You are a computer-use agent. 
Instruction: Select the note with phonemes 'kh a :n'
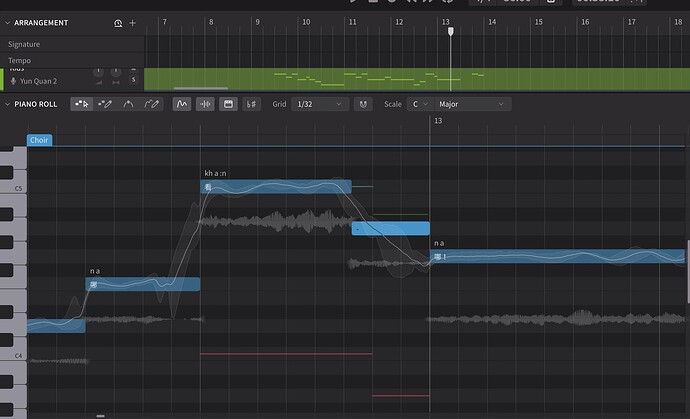coord(276,187)
